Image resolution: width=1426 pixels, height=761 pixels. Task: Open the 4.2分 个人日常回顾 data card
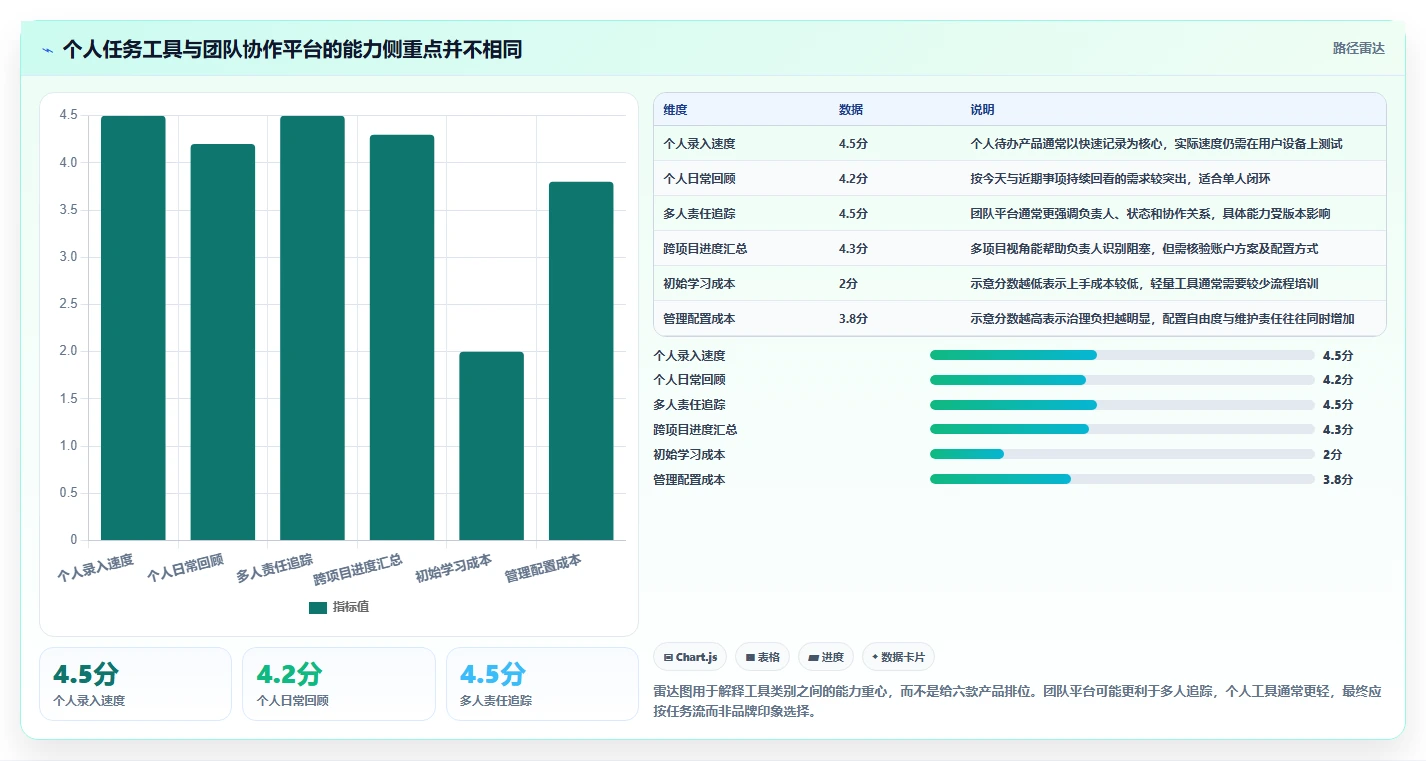point(339,684)
